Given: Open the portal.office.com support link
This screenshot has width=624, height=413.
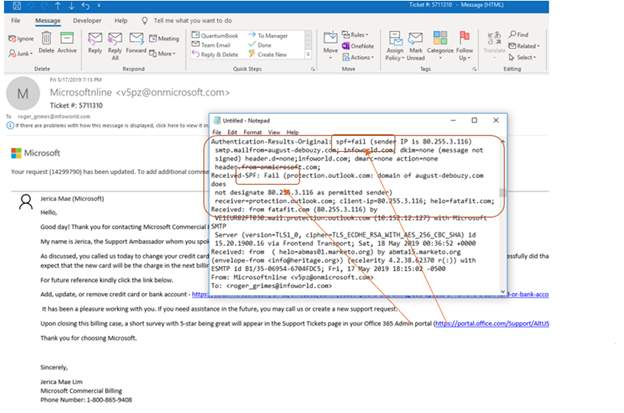Looking at the screenshot, I should (491, 323).
